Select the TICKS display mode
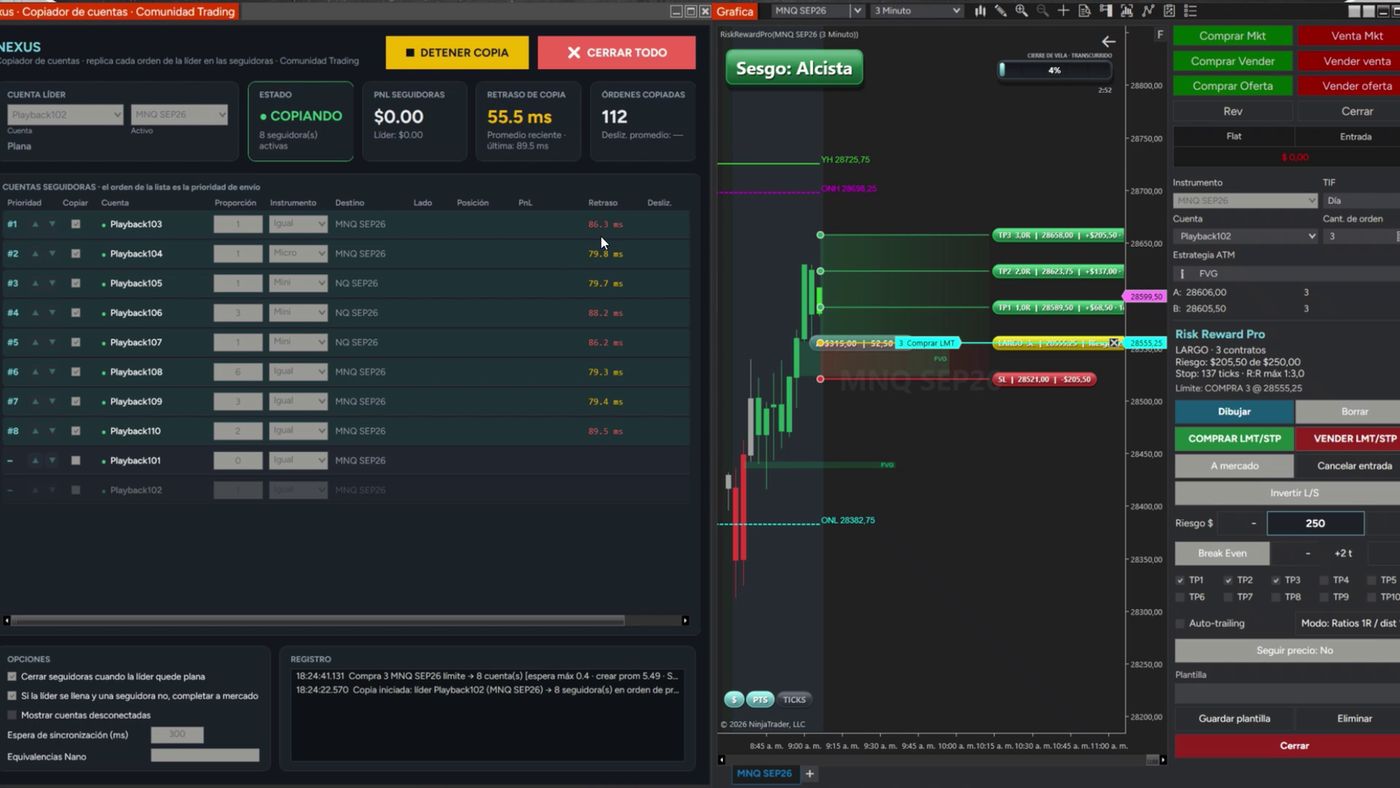This screenshot has width=1400, height=788. point(794,699)
